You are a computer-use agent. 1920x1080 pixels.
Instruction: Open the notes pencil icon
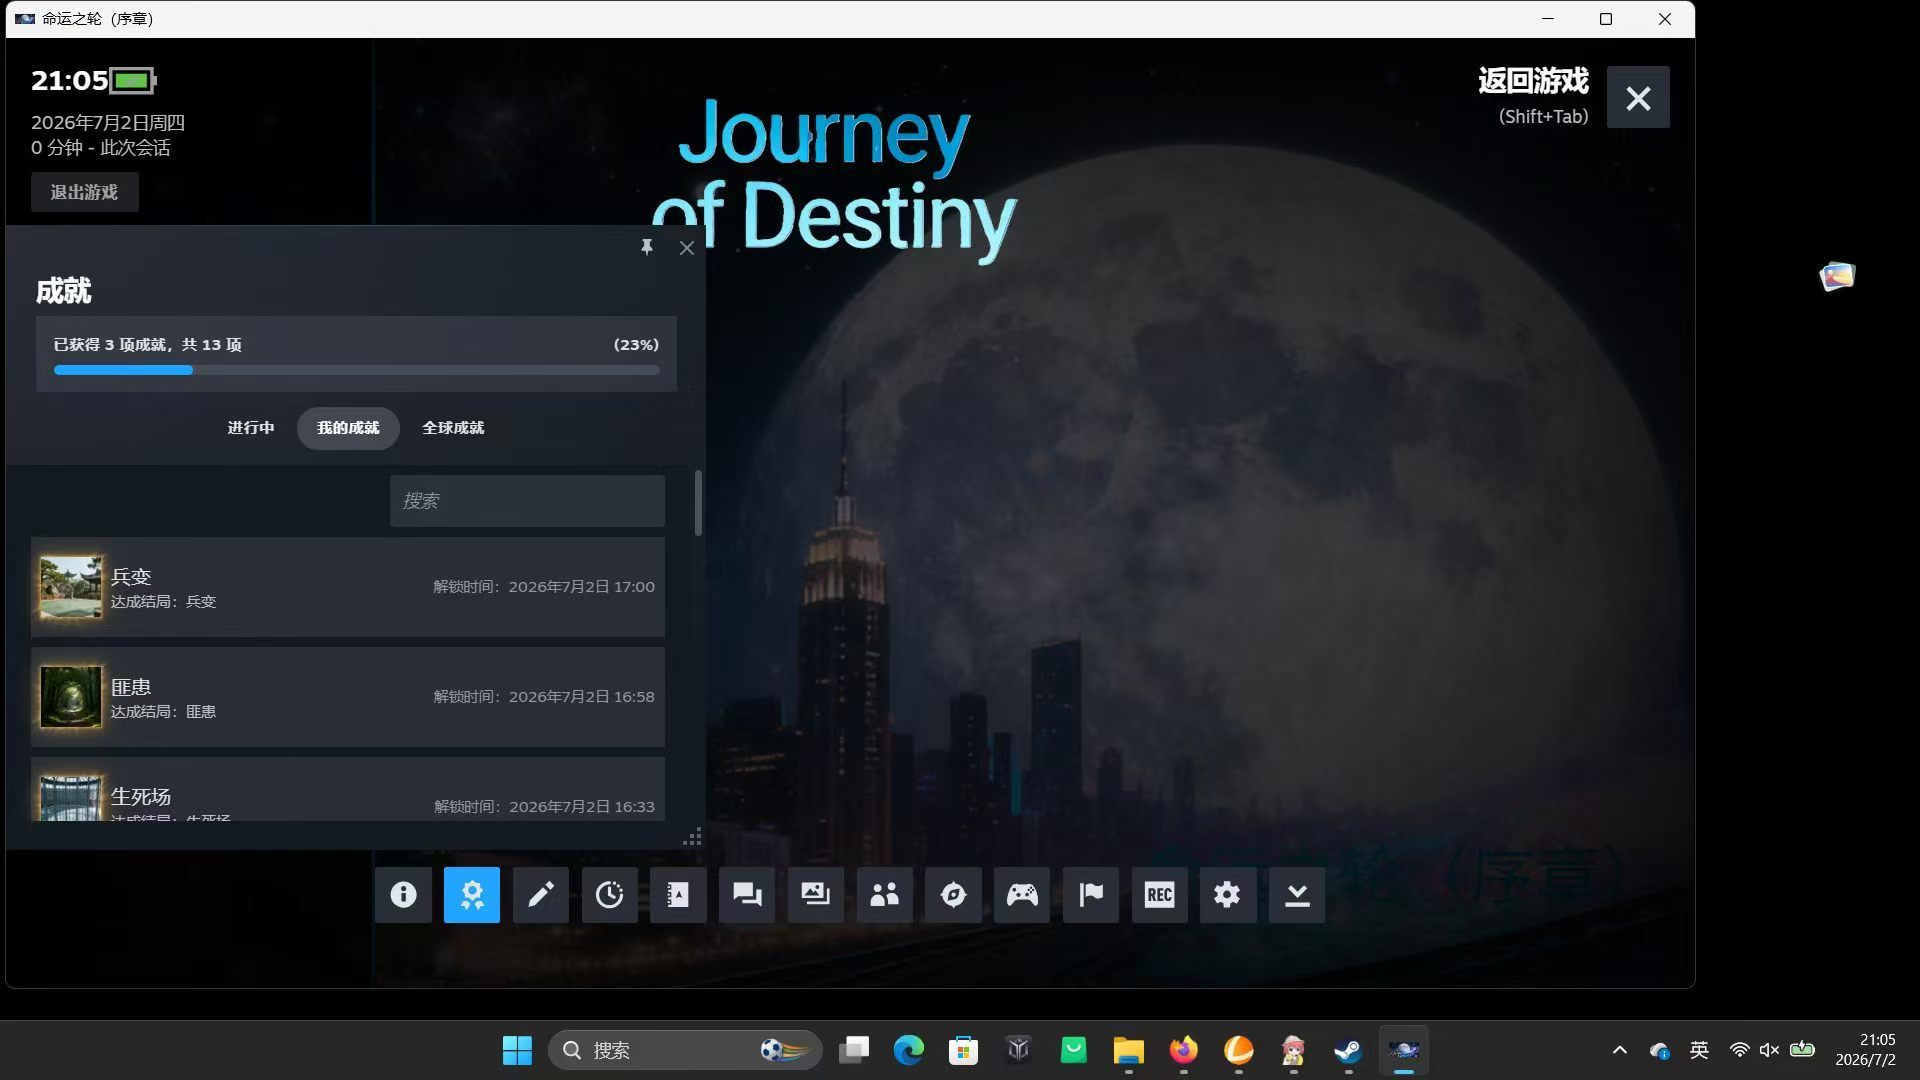tap(541, 894)
